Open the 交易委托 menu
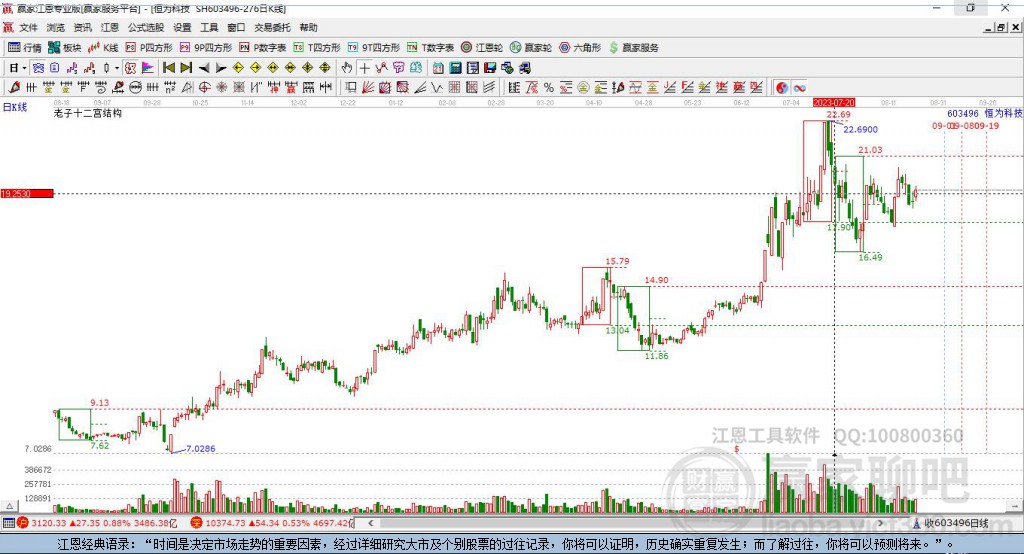Viewport: 1024px width, 554px height. coord(272,27)
